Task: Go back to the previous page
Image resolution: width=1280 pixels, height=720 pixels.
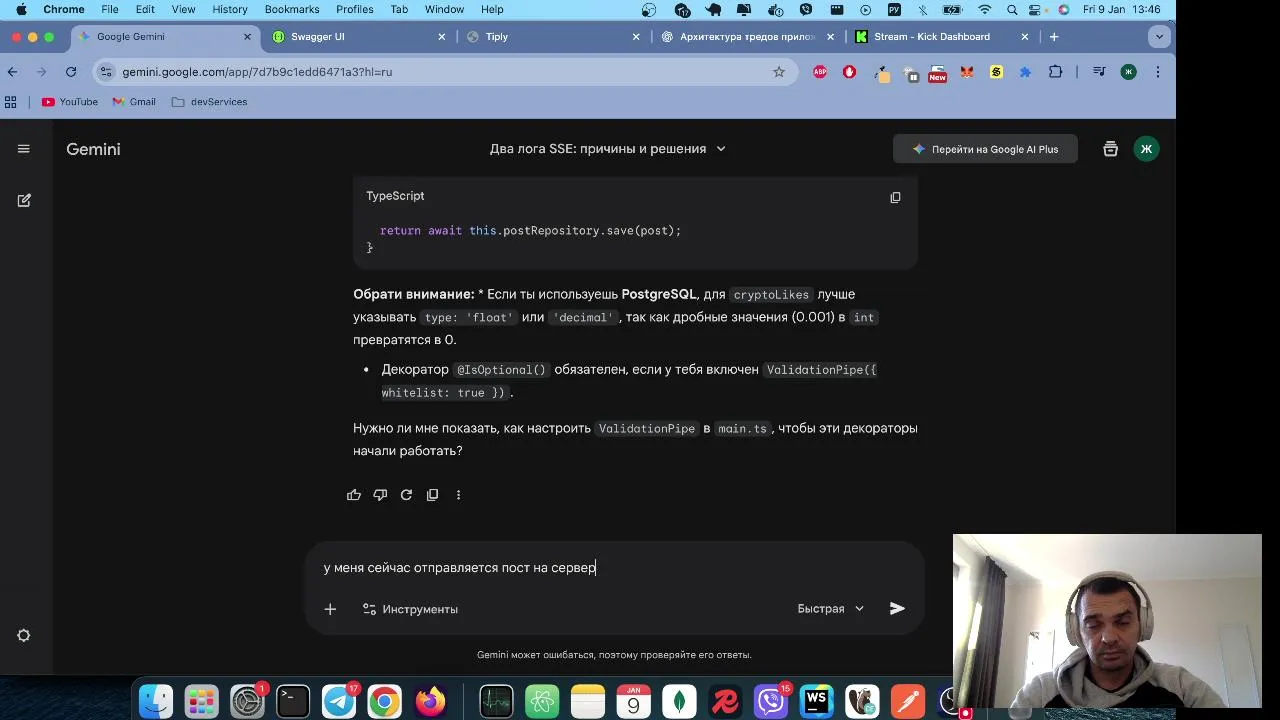Action: click(12, 72)
